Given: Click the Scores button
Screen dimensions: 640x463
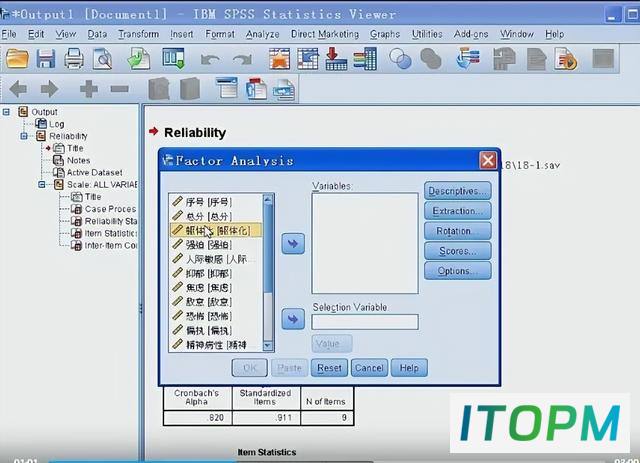Looking at the screenshot, I should pos(458,251).
